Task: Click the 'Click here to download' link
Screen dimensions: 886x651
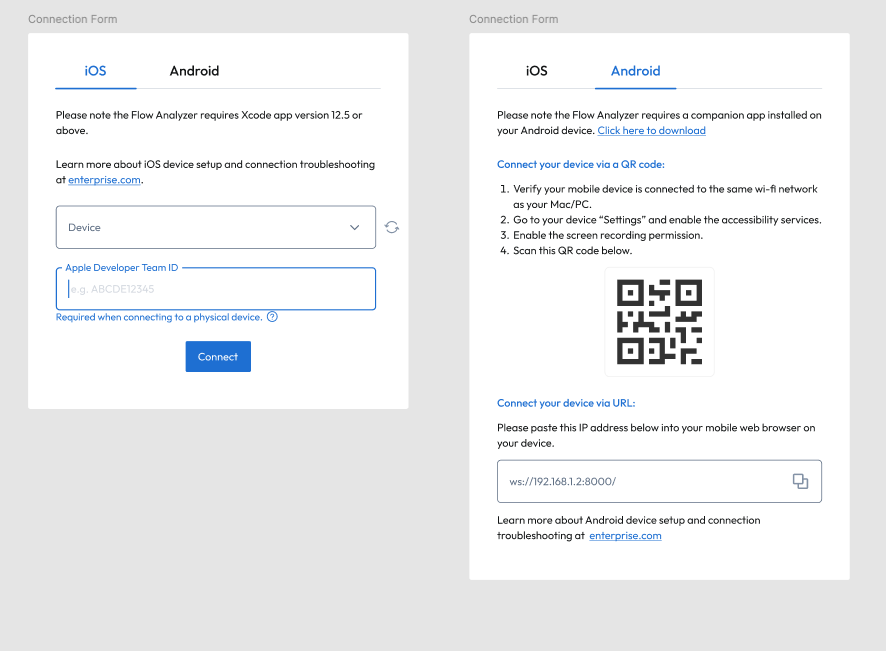Action: (651, 130)
